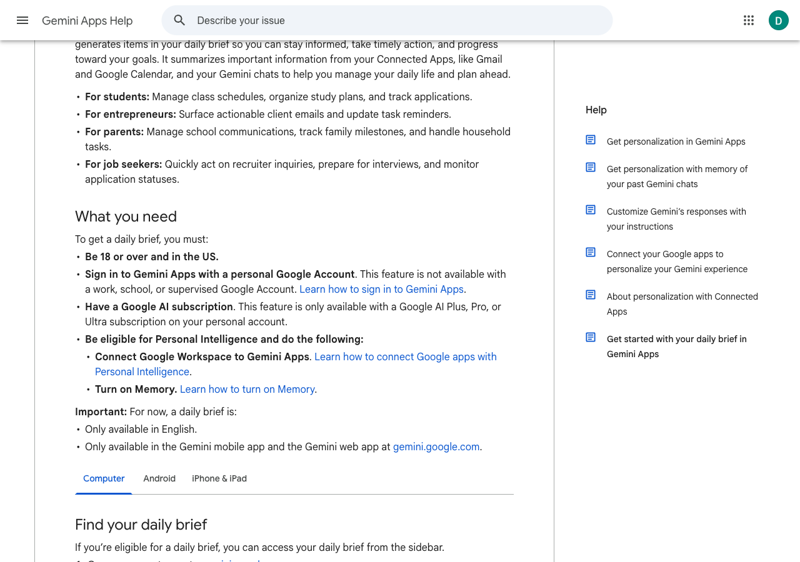Click the What you need heading
The height and width of the screenshot is (562, 800).
(126, 216)
